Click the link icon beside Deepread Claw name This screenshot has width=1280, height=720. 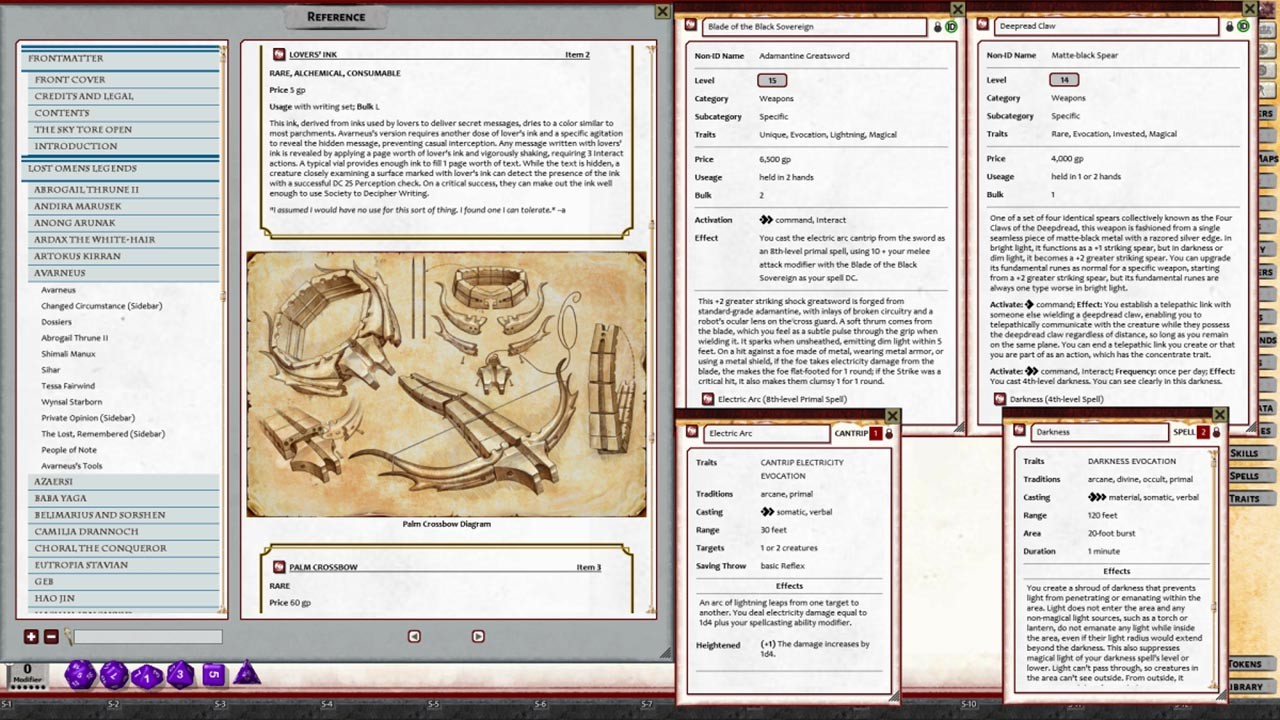tap(980, 27)
